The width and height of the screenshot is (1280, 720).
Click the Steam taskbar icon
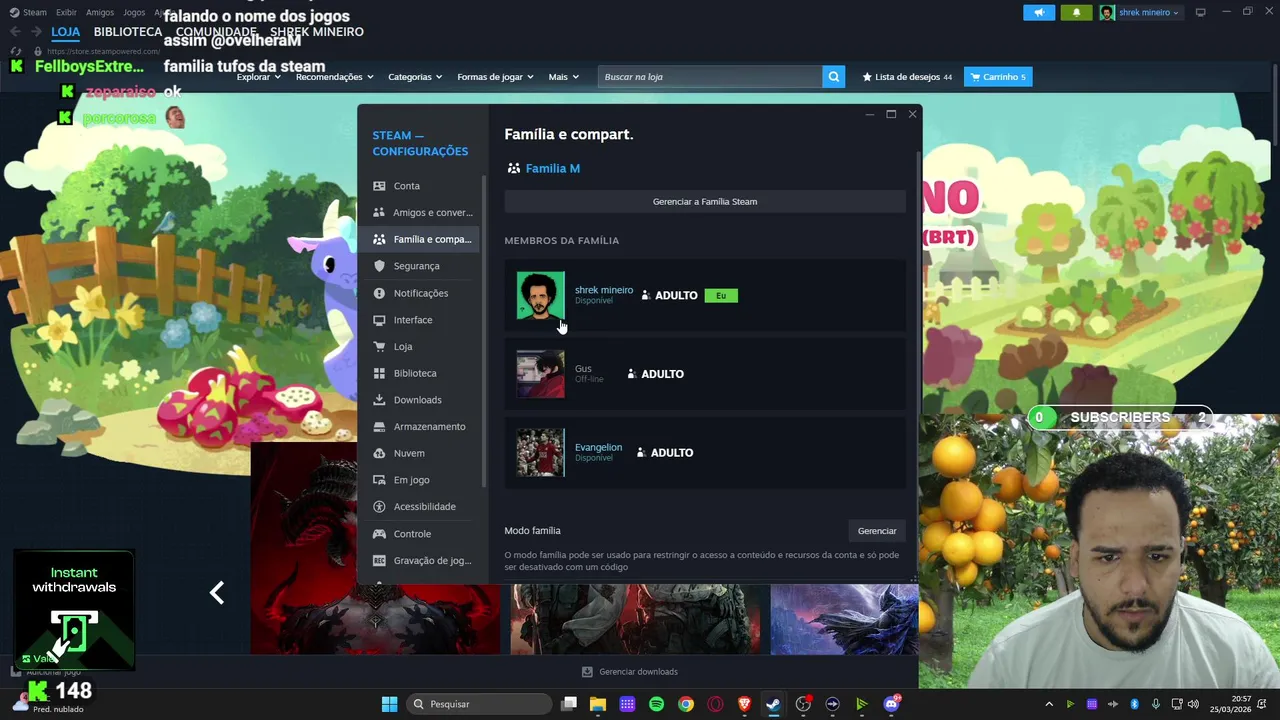click(773, 704)
